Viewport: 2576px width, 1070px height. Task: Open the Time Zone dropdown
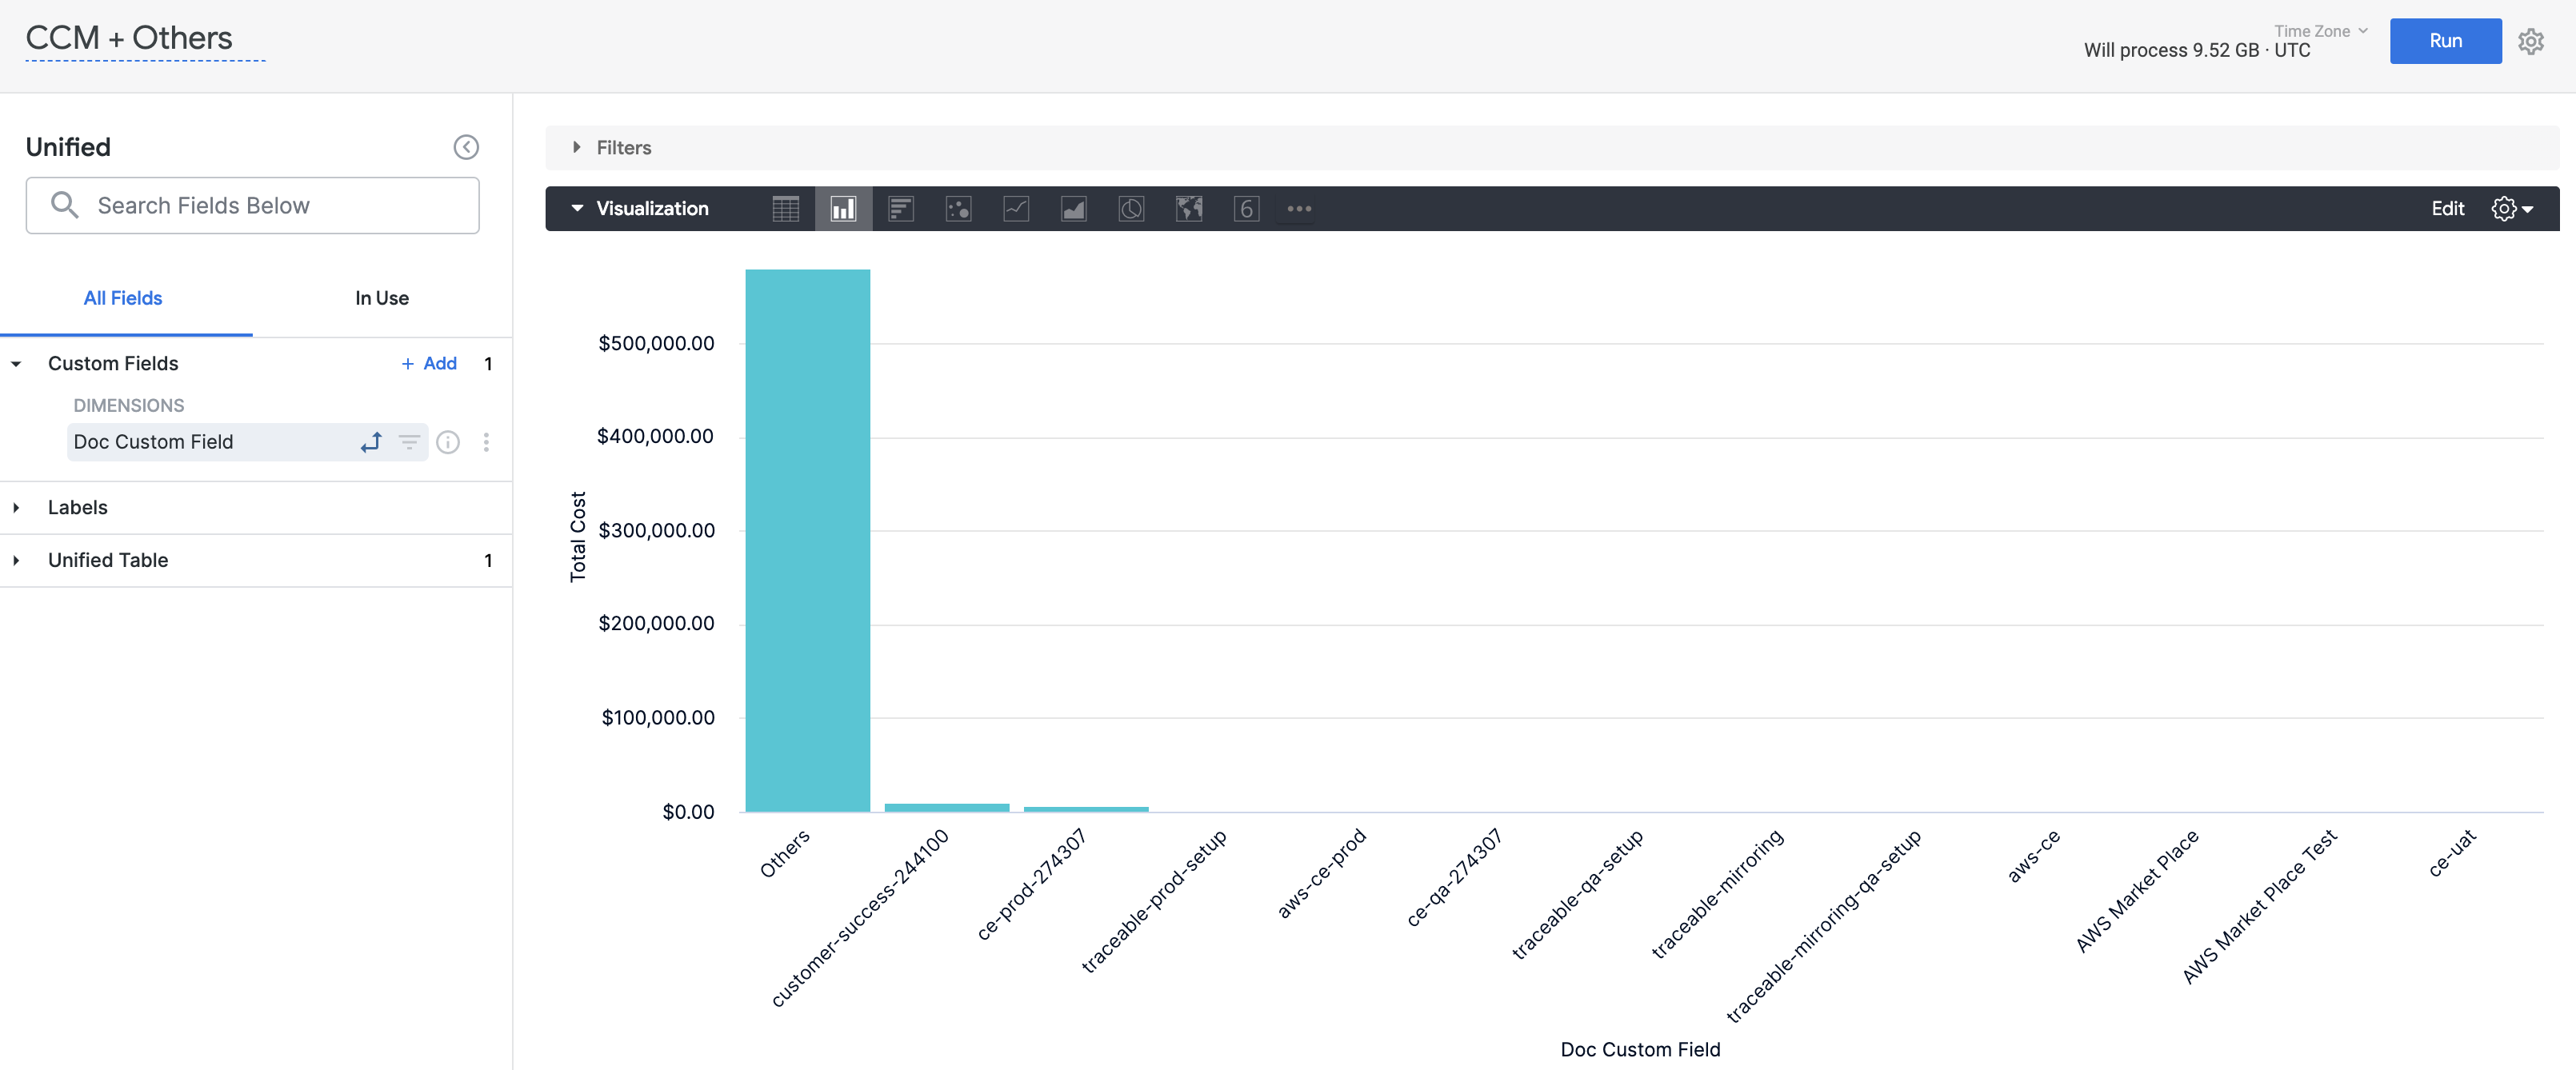(2320, 31)
